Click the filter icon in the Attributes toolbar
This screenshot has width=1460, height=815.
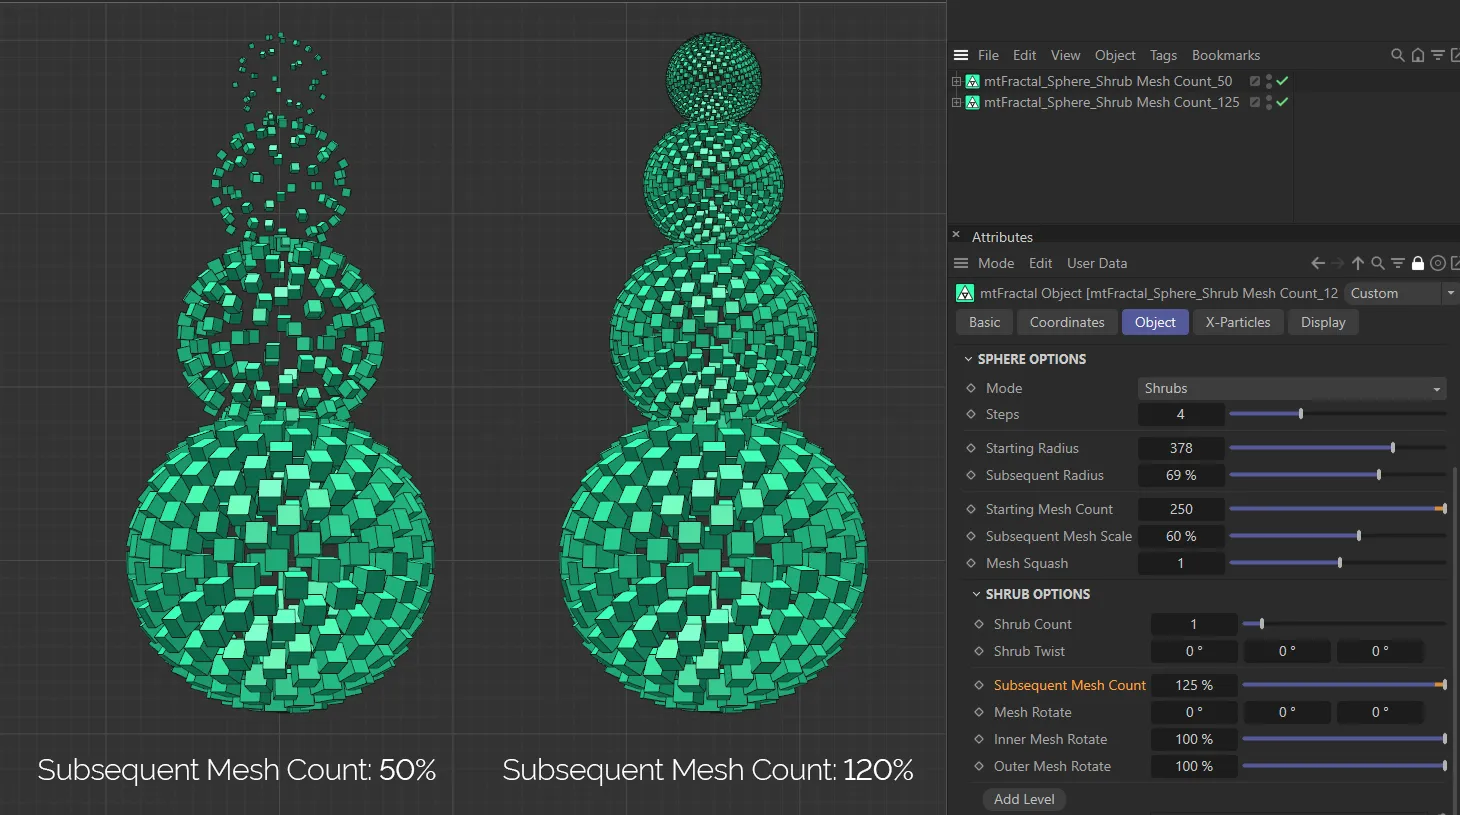point(1398,263)
